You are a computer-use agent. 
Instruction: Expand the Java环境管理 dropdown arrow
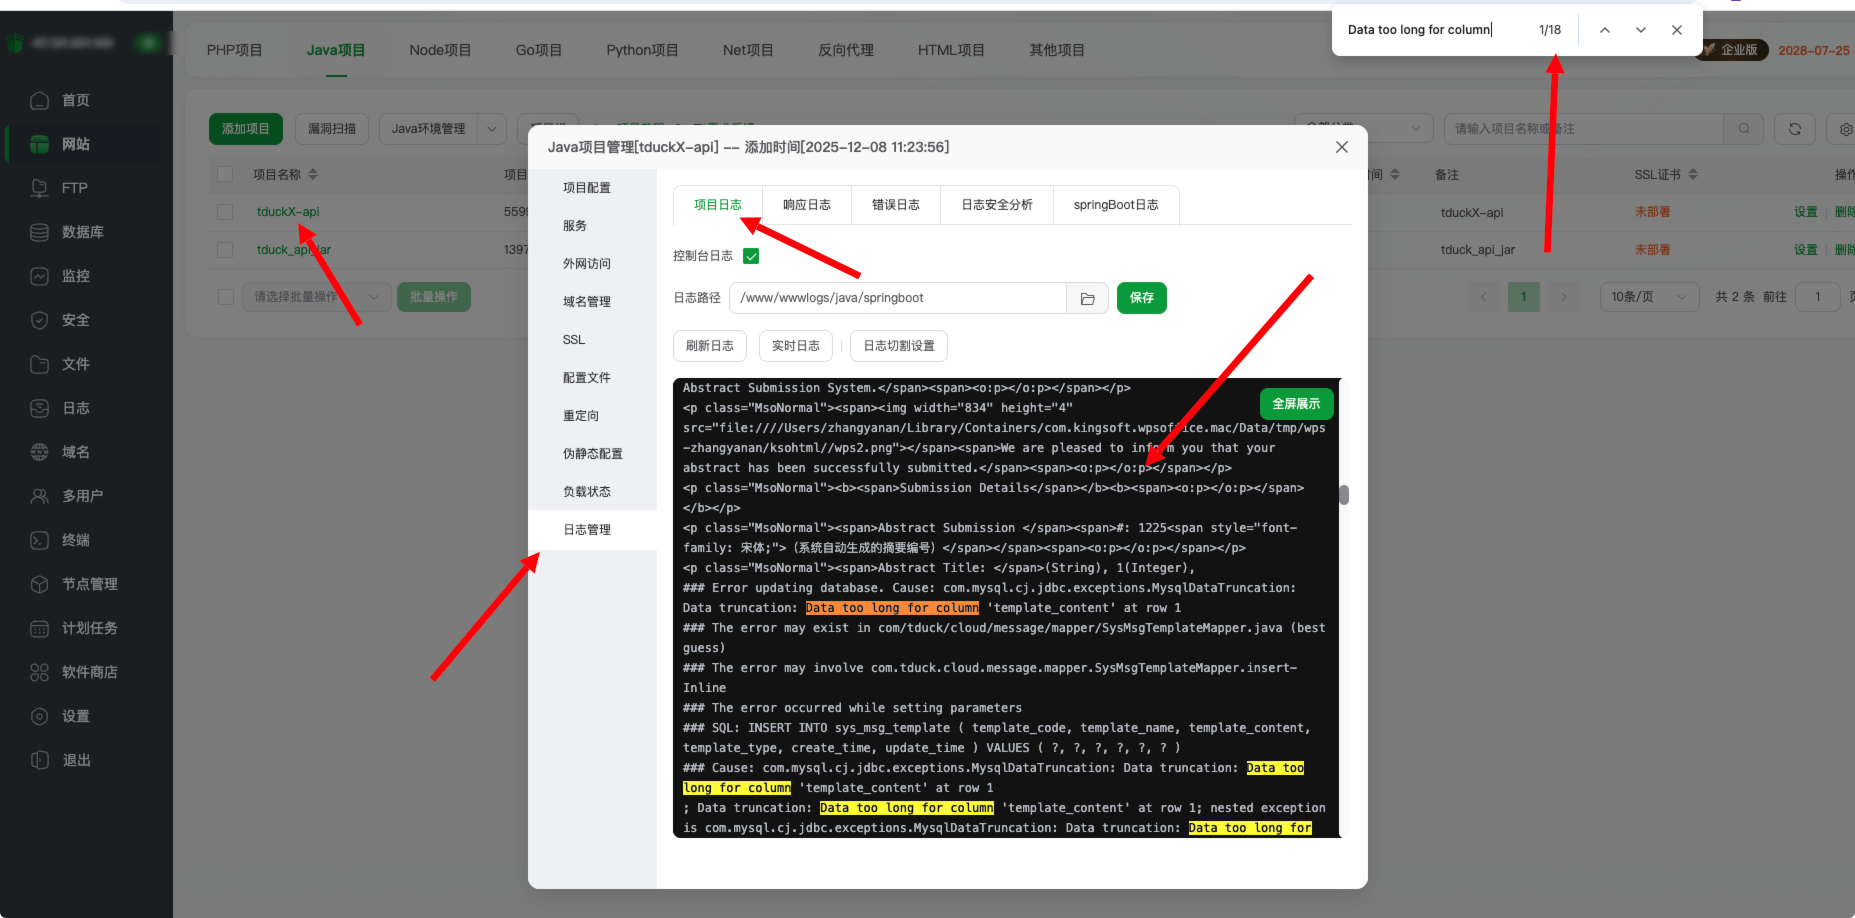(x=491, y=129)
